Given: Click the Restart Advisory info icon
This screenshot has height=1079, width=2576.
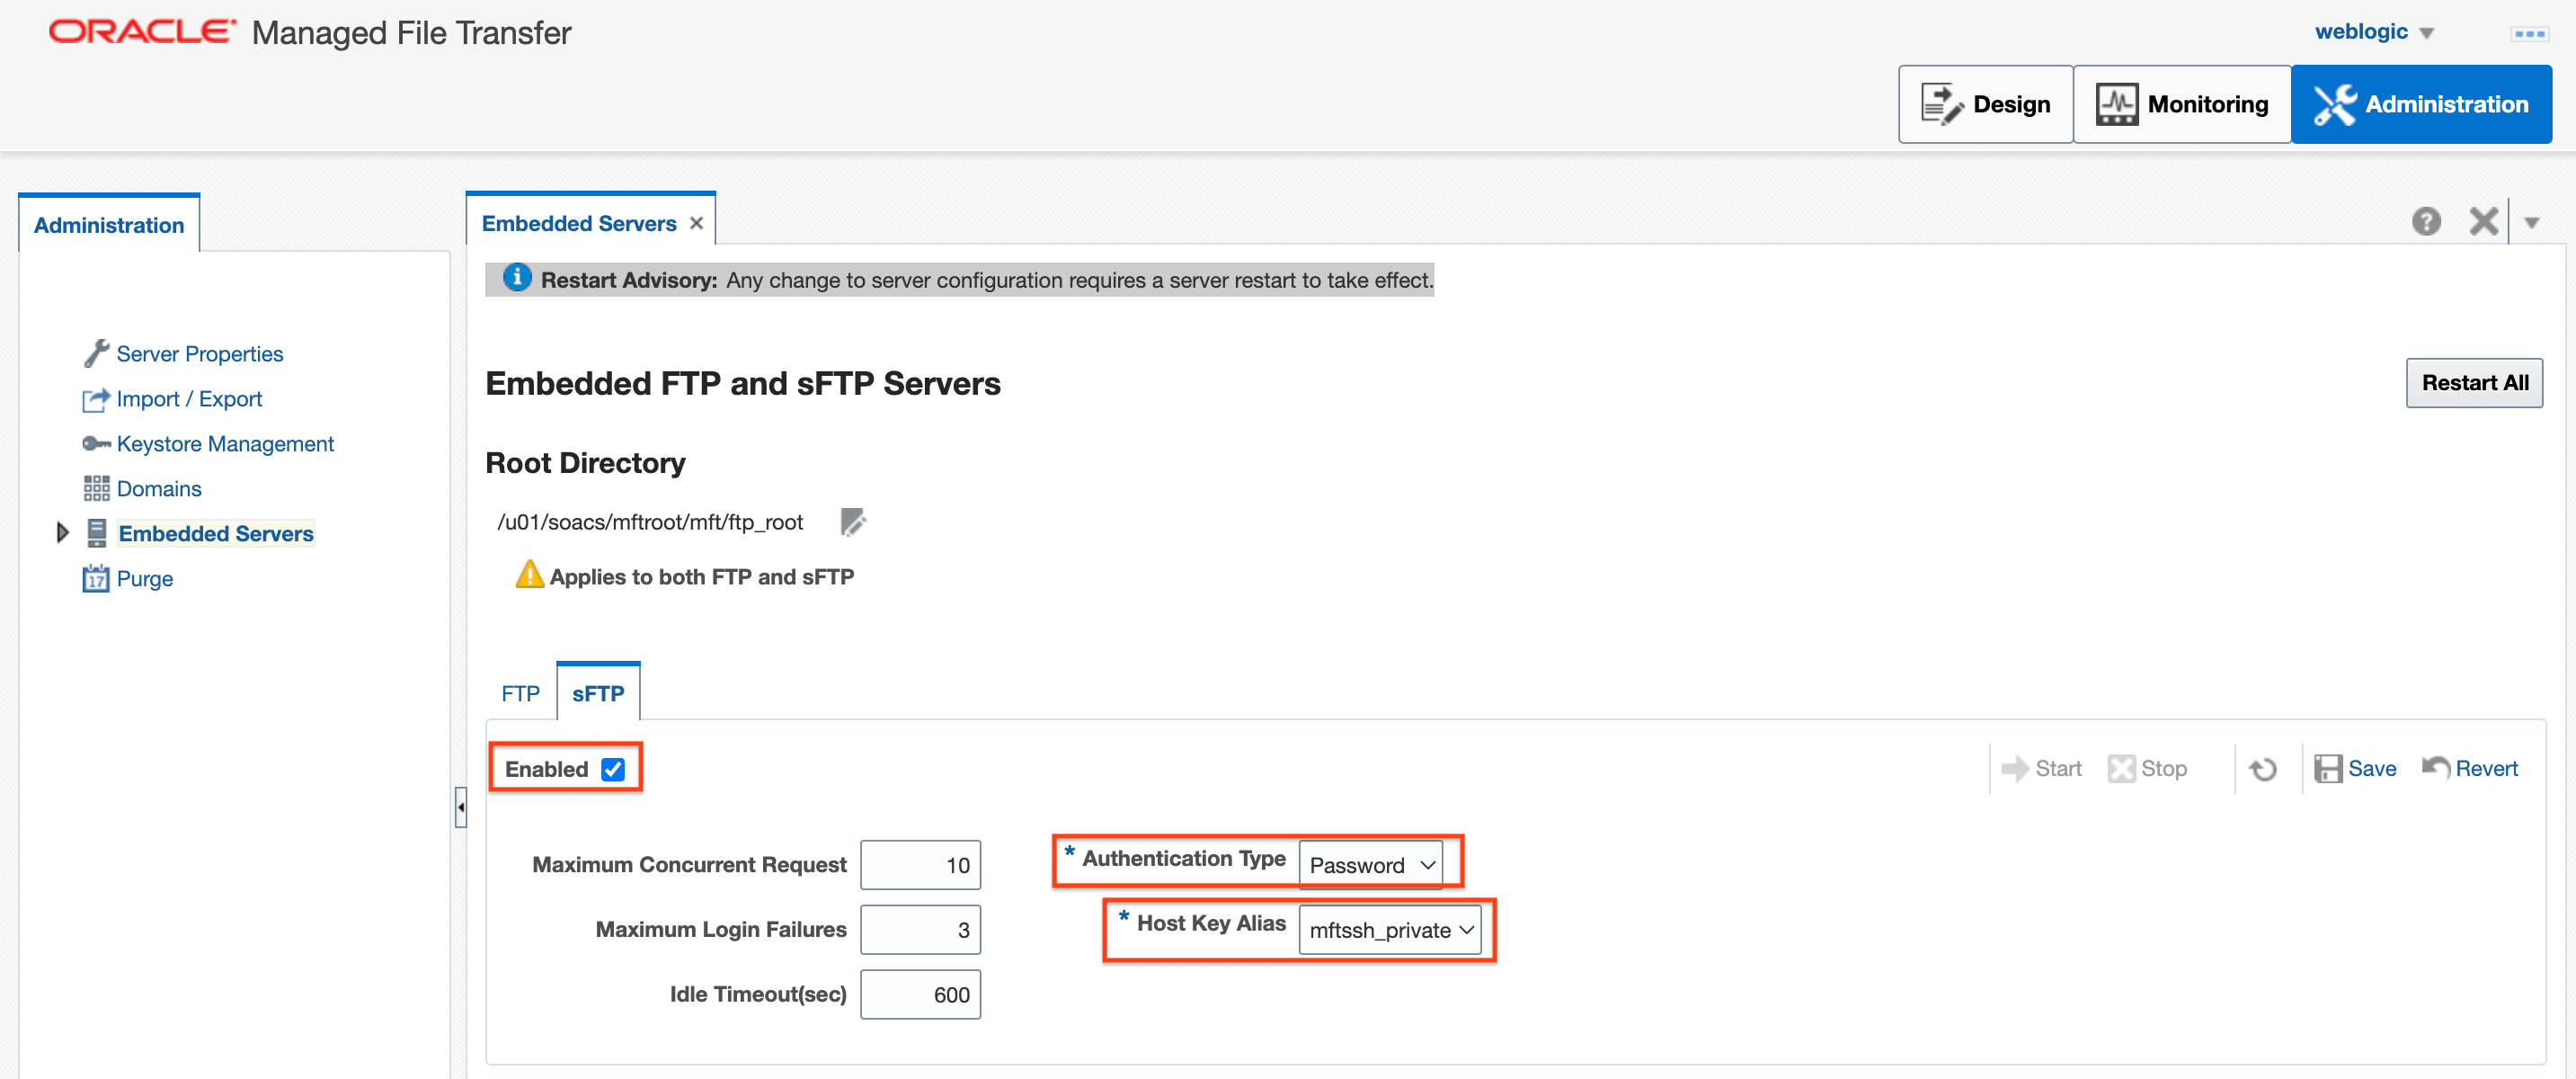Looking at the screenshot, I should 517,278.
